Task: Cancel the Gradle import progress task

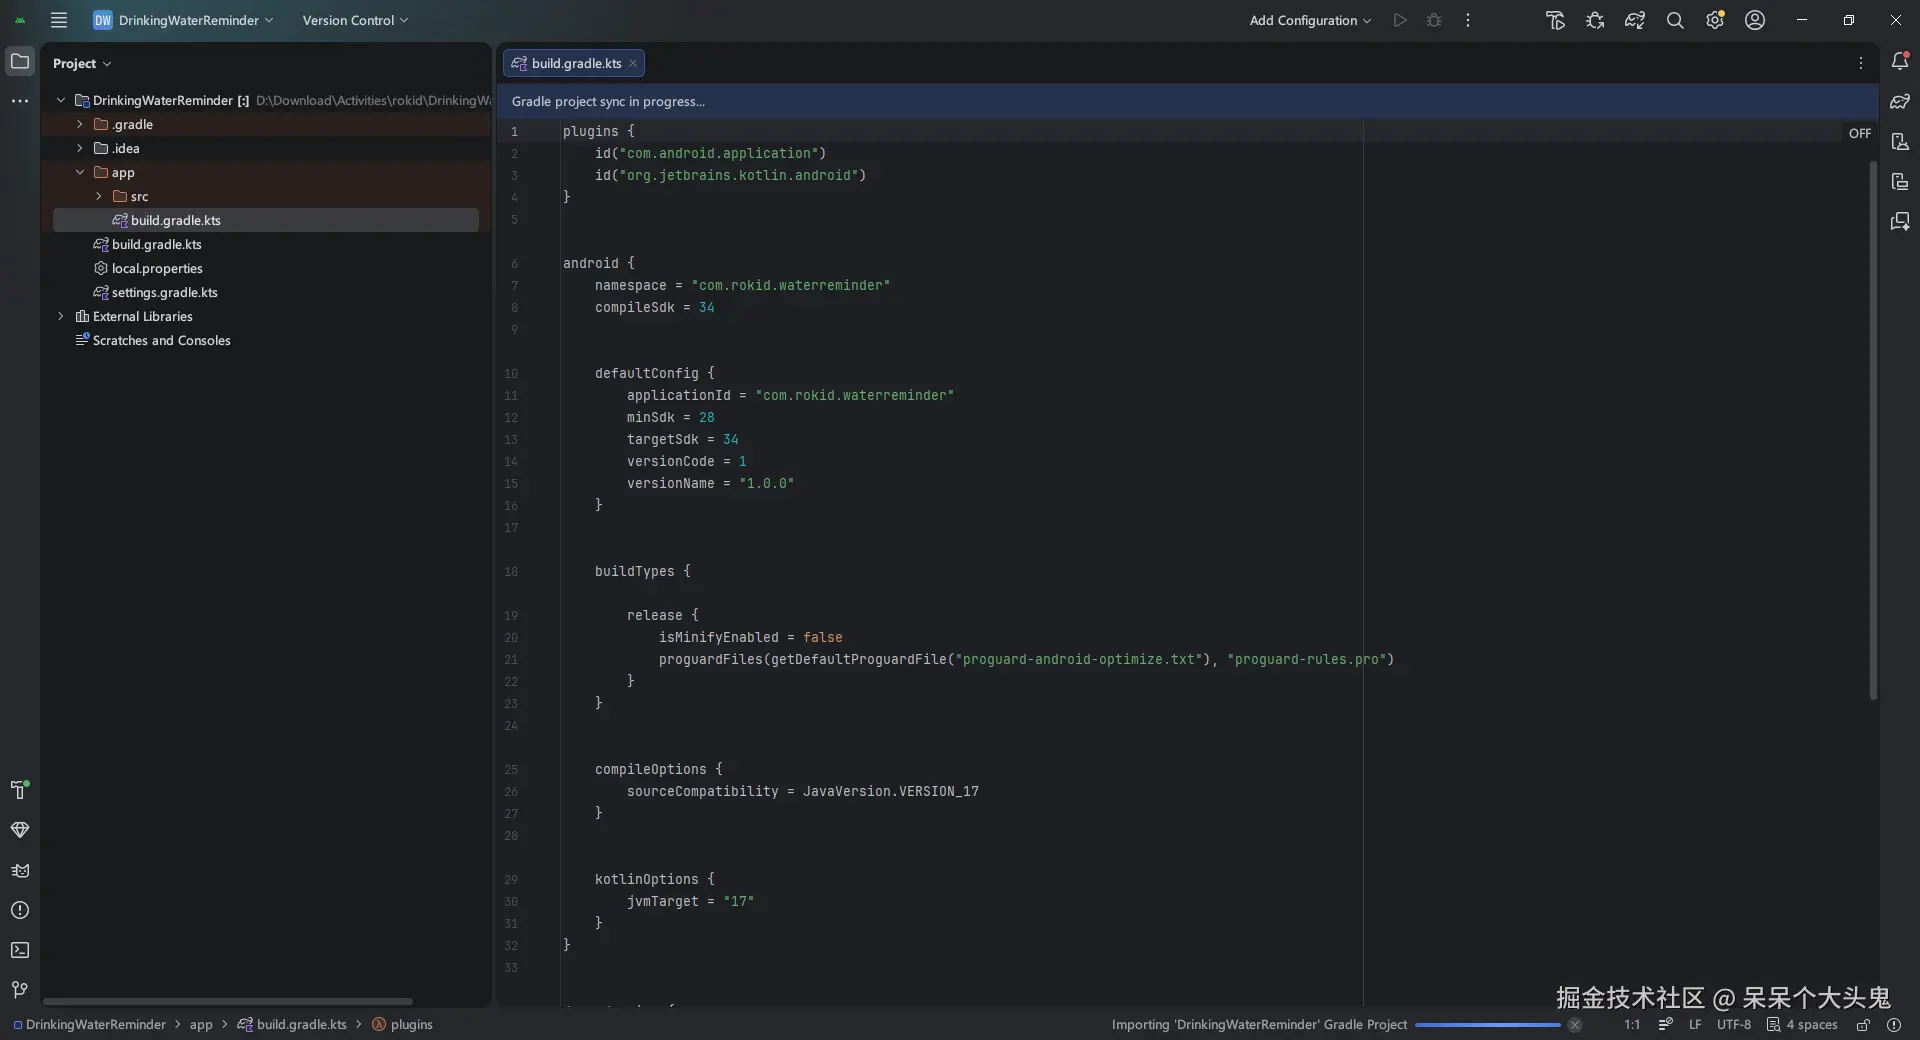Action: coord(1574,1025)
